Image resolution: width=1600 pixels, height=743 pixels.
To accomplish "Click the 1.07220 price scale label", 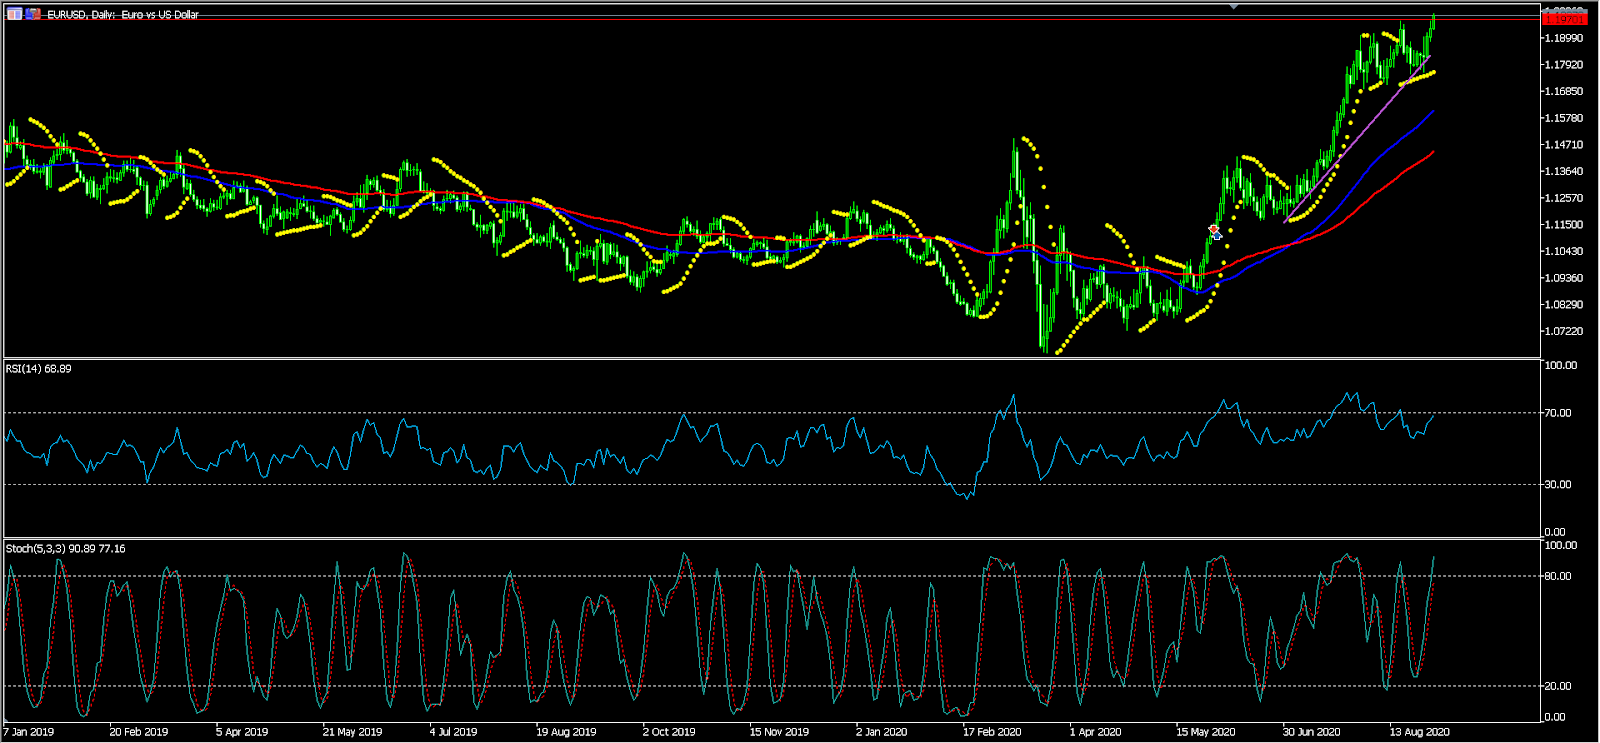I will point(1564,331).
